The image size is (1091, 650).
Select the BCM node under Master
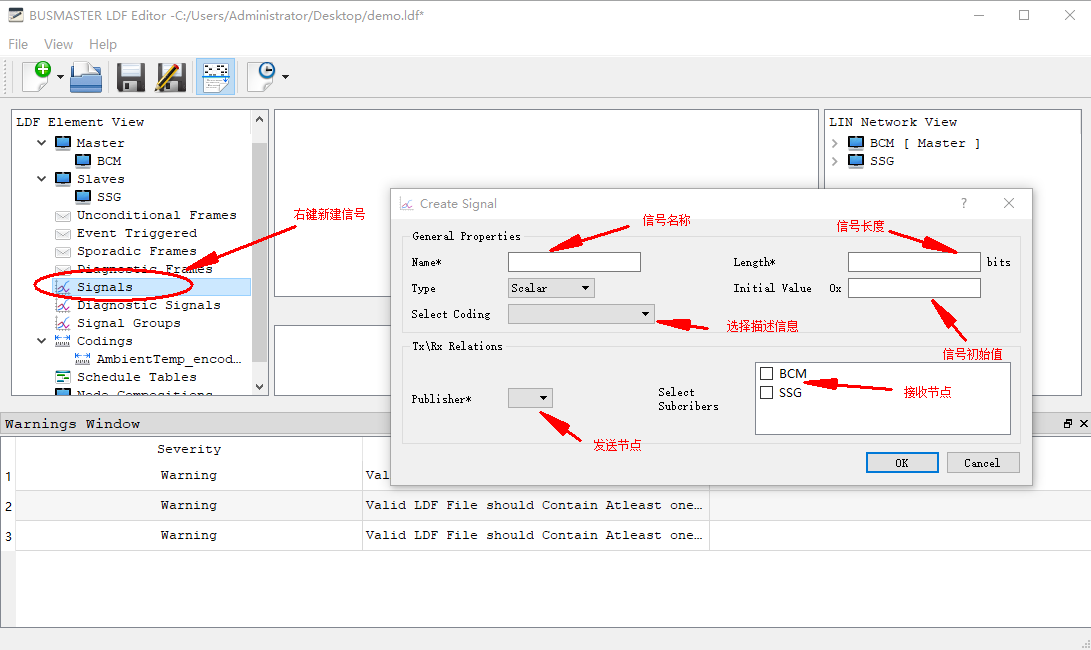pos(109,161)
